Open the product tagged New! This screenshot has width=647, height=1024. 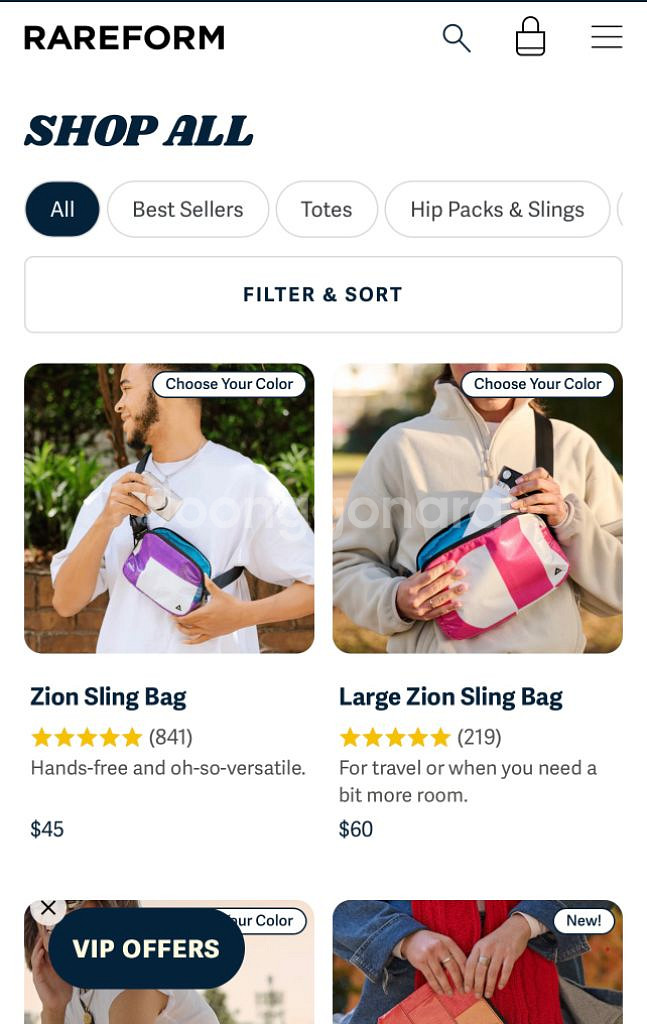[x=478, y=962]
